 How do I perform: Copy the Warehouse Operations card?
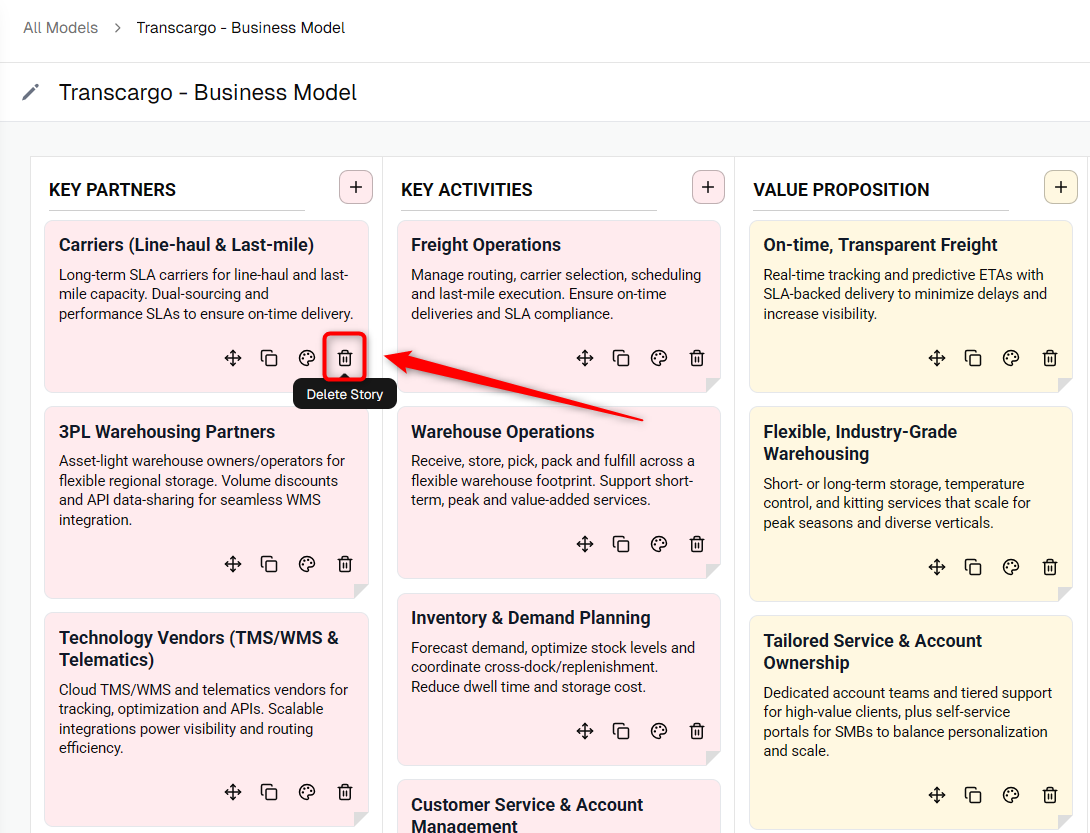pyautogui.click(x=621, y=544)
